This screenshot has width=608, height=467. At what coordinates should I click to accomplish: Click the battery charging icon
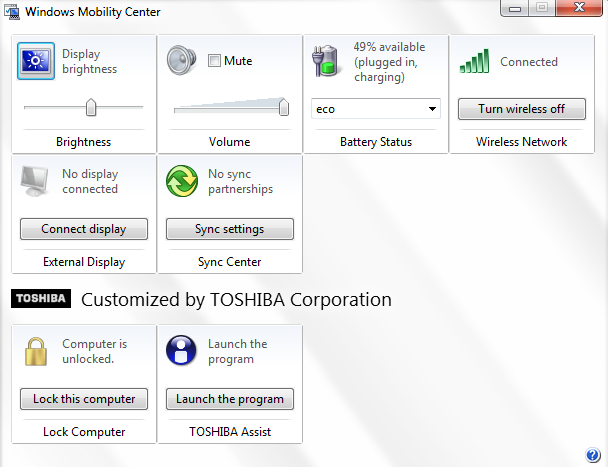[328, 61]
